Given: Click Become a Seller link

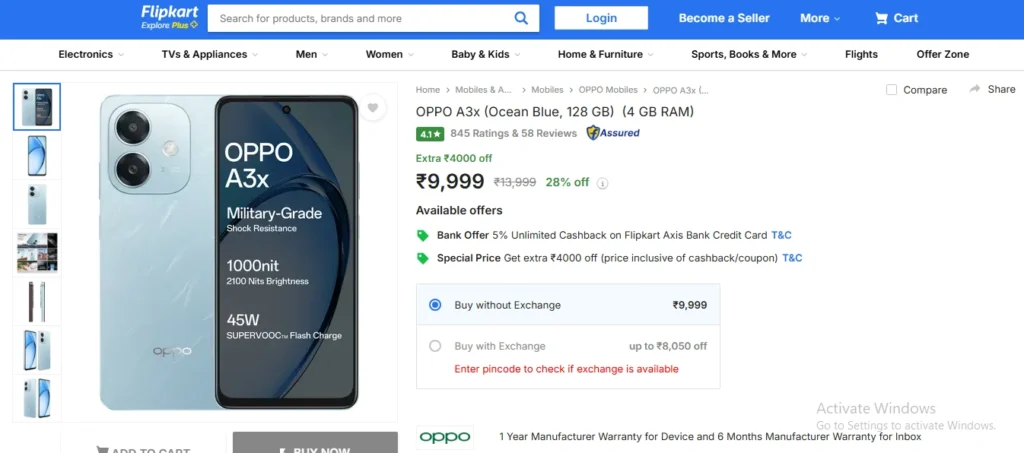Looking at the screenshot, I should (724, 18).
